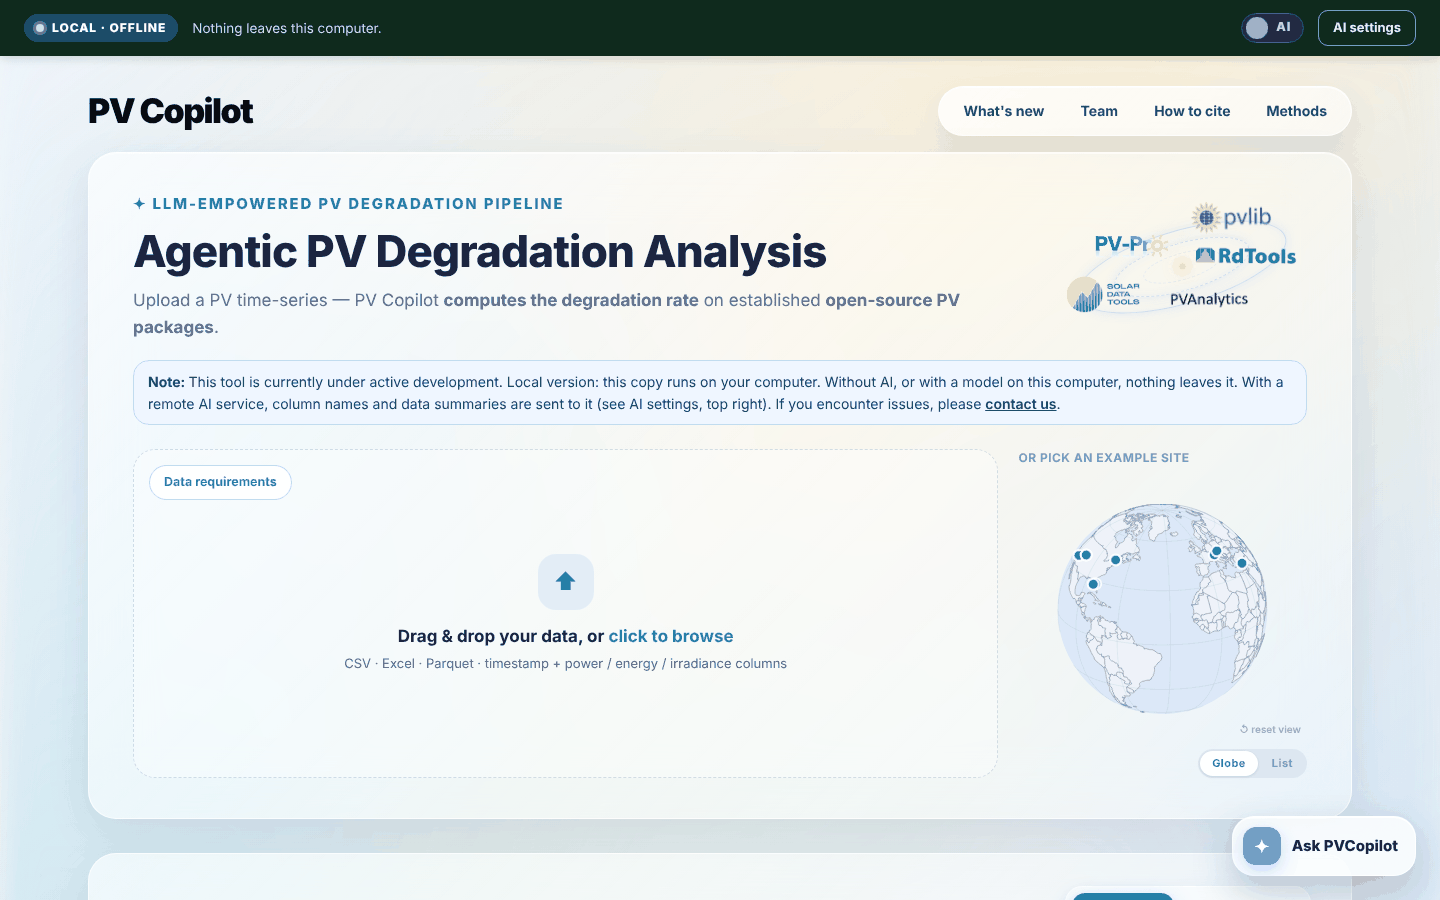Follow the contact us link

(1020, 404)
